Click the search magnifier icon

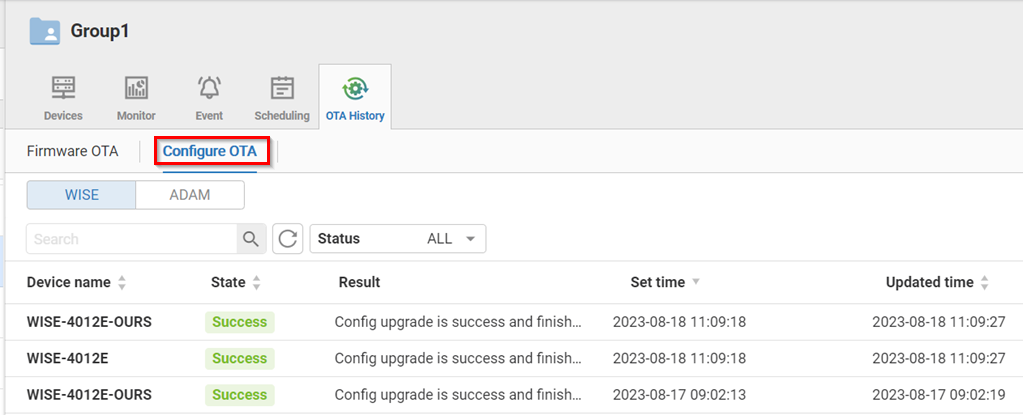point(249,239)
